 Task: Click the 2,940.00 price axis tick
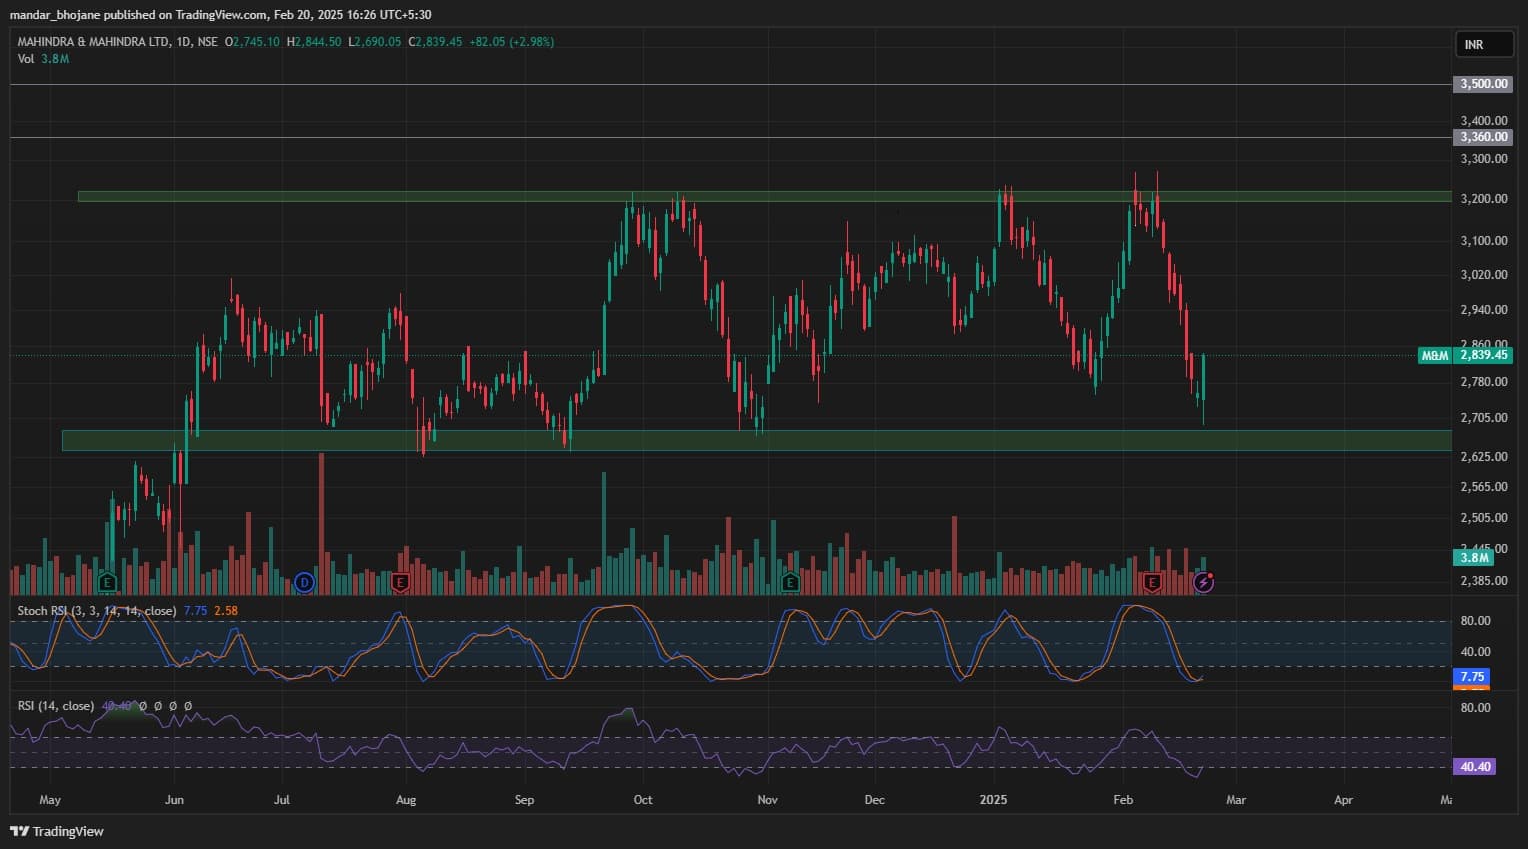(1484, 310)
